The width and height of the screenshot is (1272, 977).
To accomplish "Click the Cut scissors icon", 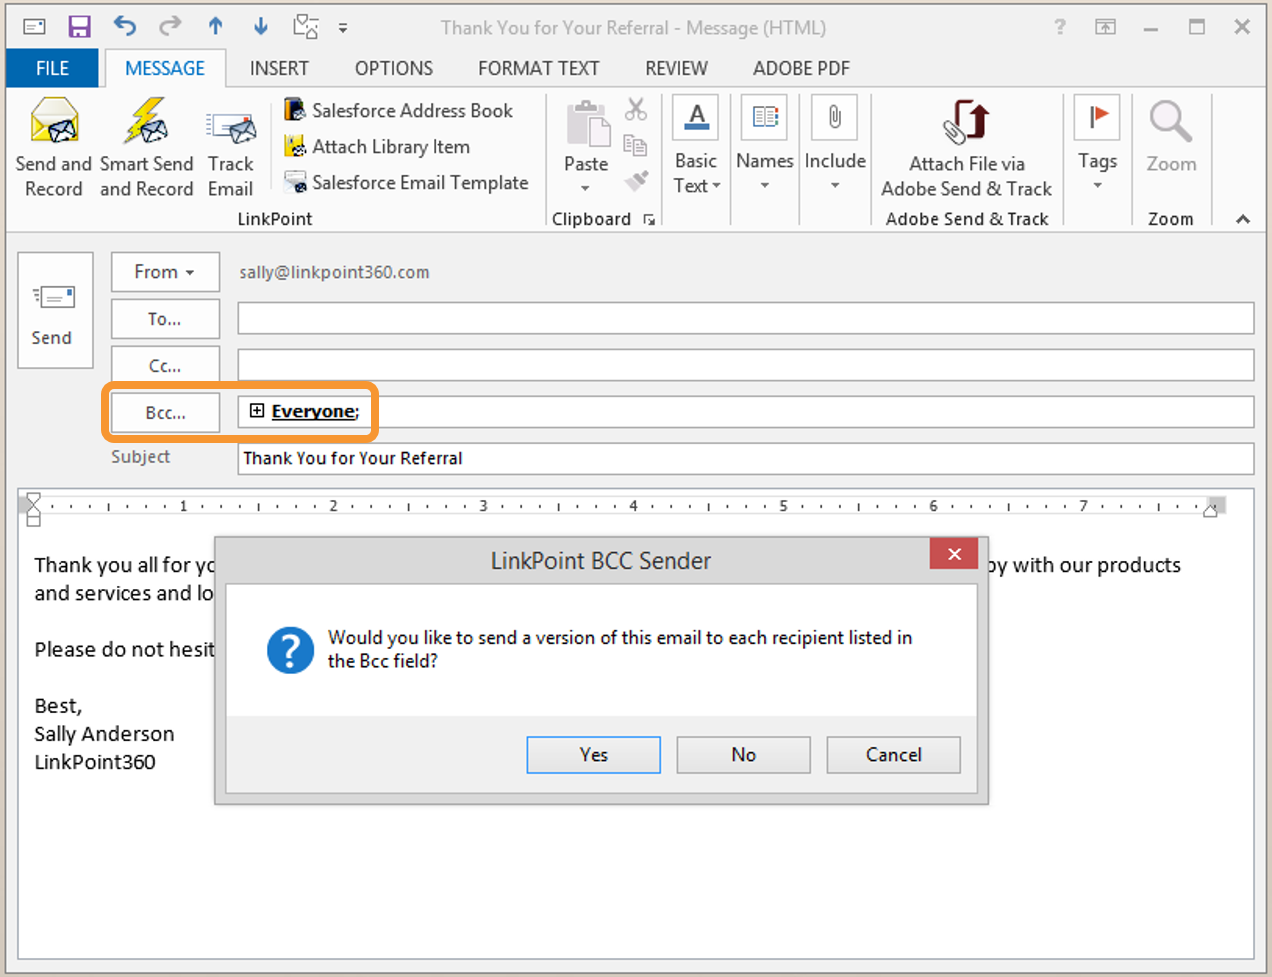I will pos(636,109).
